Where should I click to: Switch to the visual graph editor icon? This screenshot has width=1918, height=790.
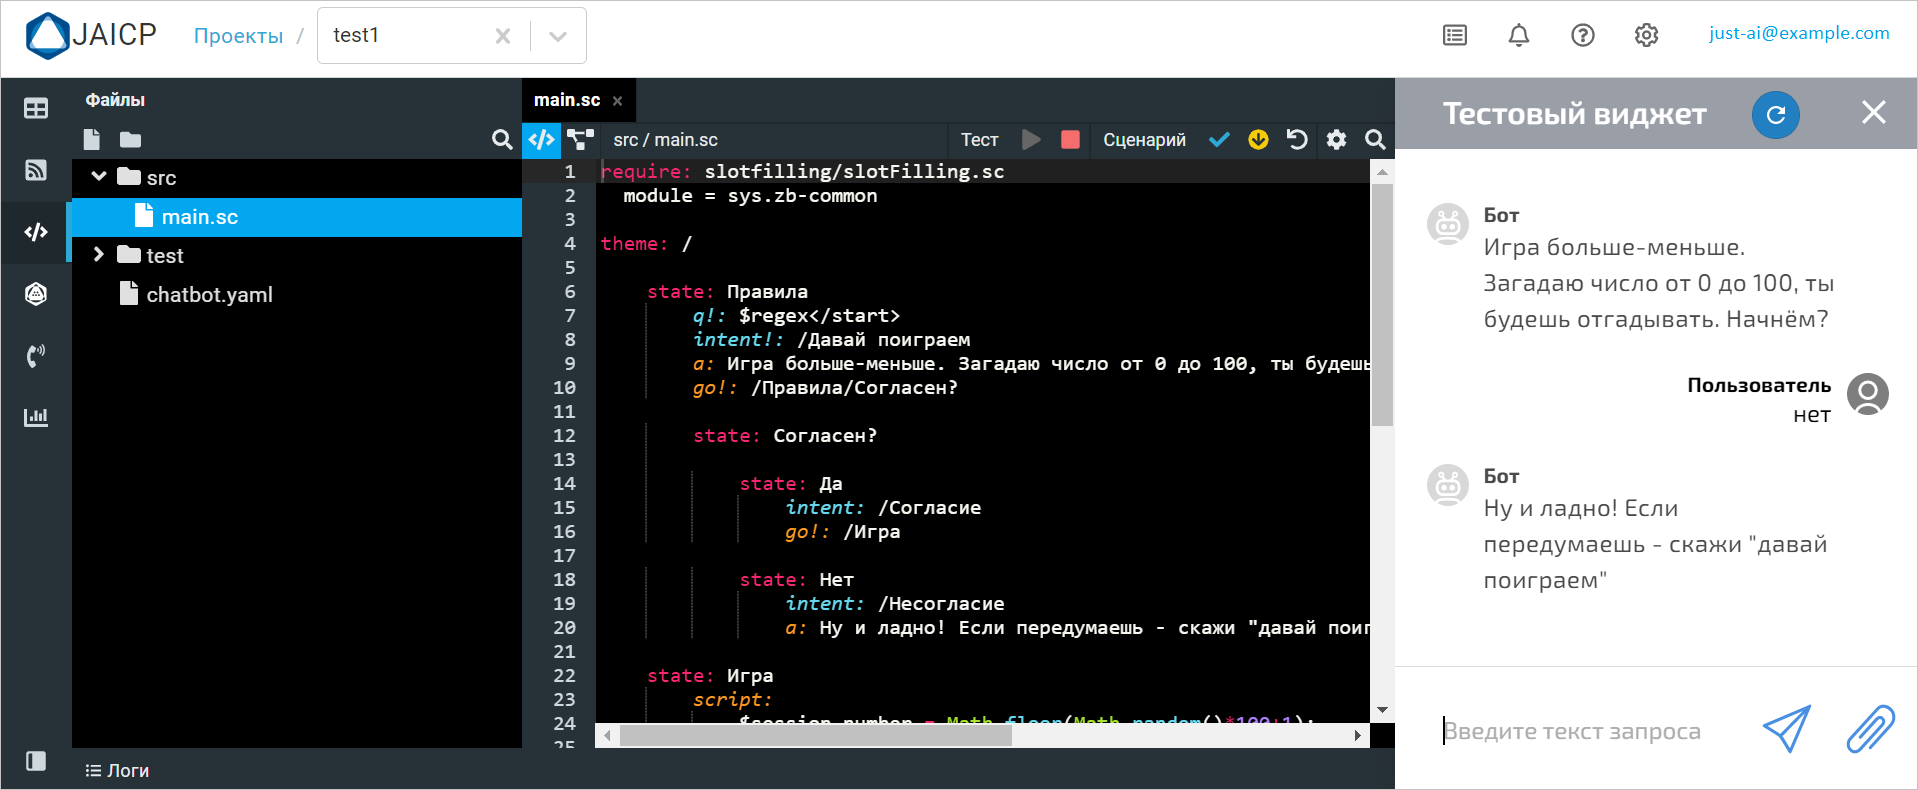pyautogui.click(x=580, y=140)
